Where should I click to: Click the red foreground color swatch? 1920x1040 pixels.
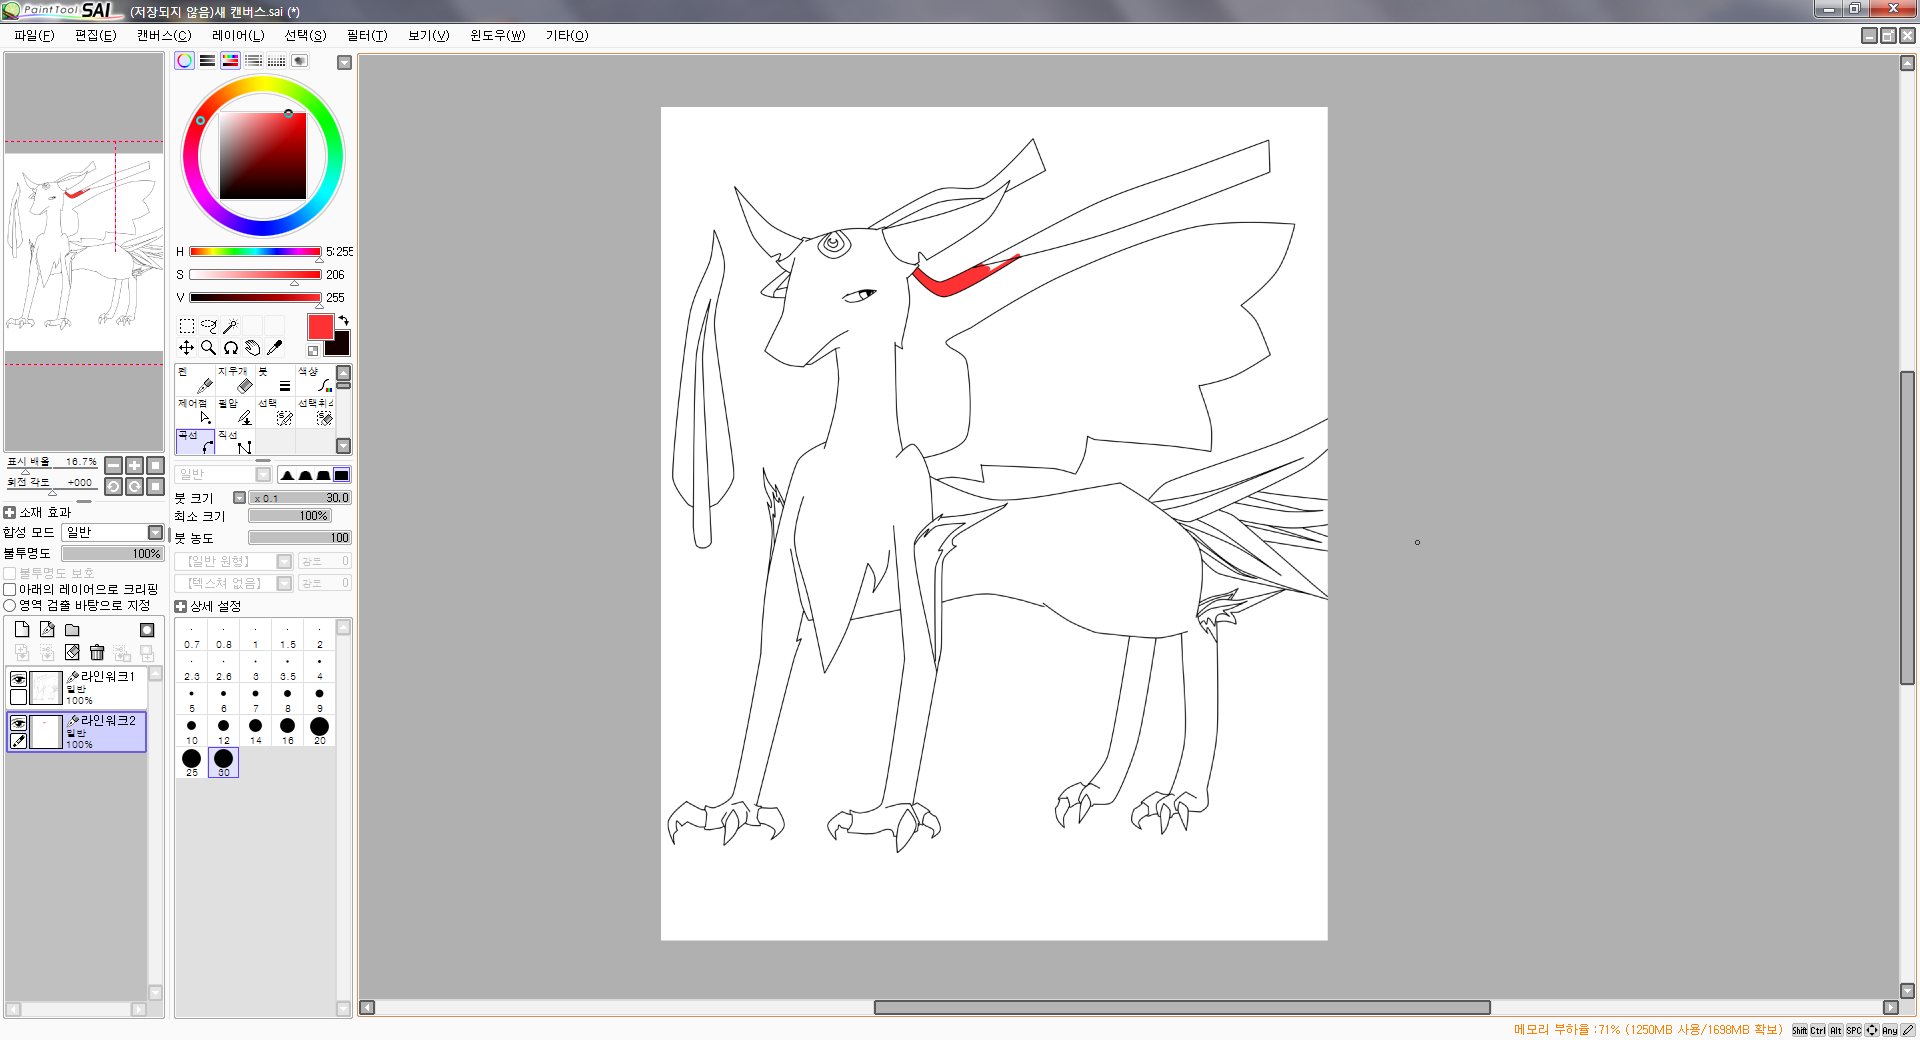pos(320,327)
